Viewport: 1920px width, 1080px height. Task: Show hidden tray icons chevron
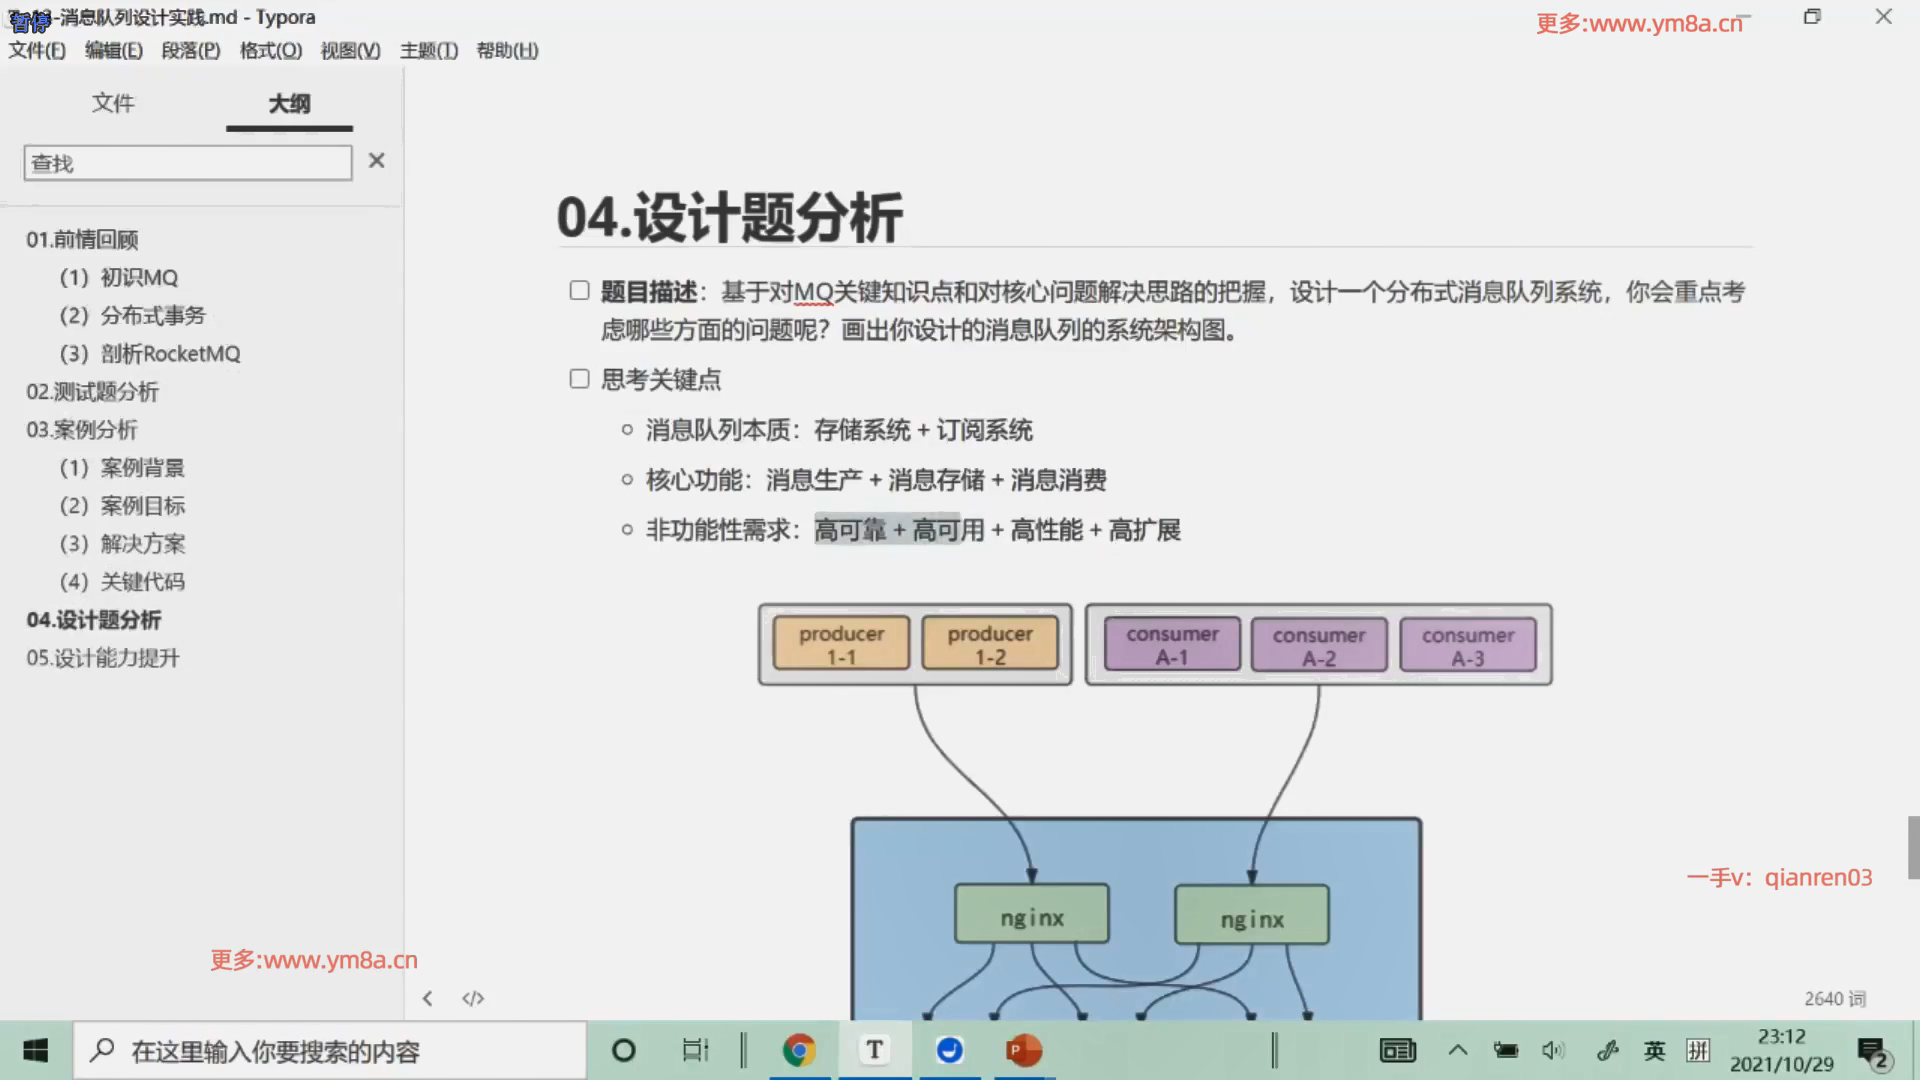pyautogui.click(x=1458, y=1050)
